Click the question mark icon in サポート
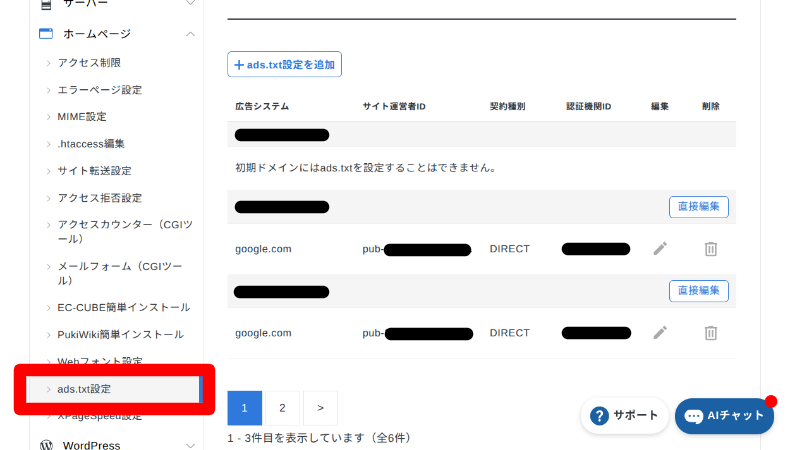The image size is (790, 450). 599,416
